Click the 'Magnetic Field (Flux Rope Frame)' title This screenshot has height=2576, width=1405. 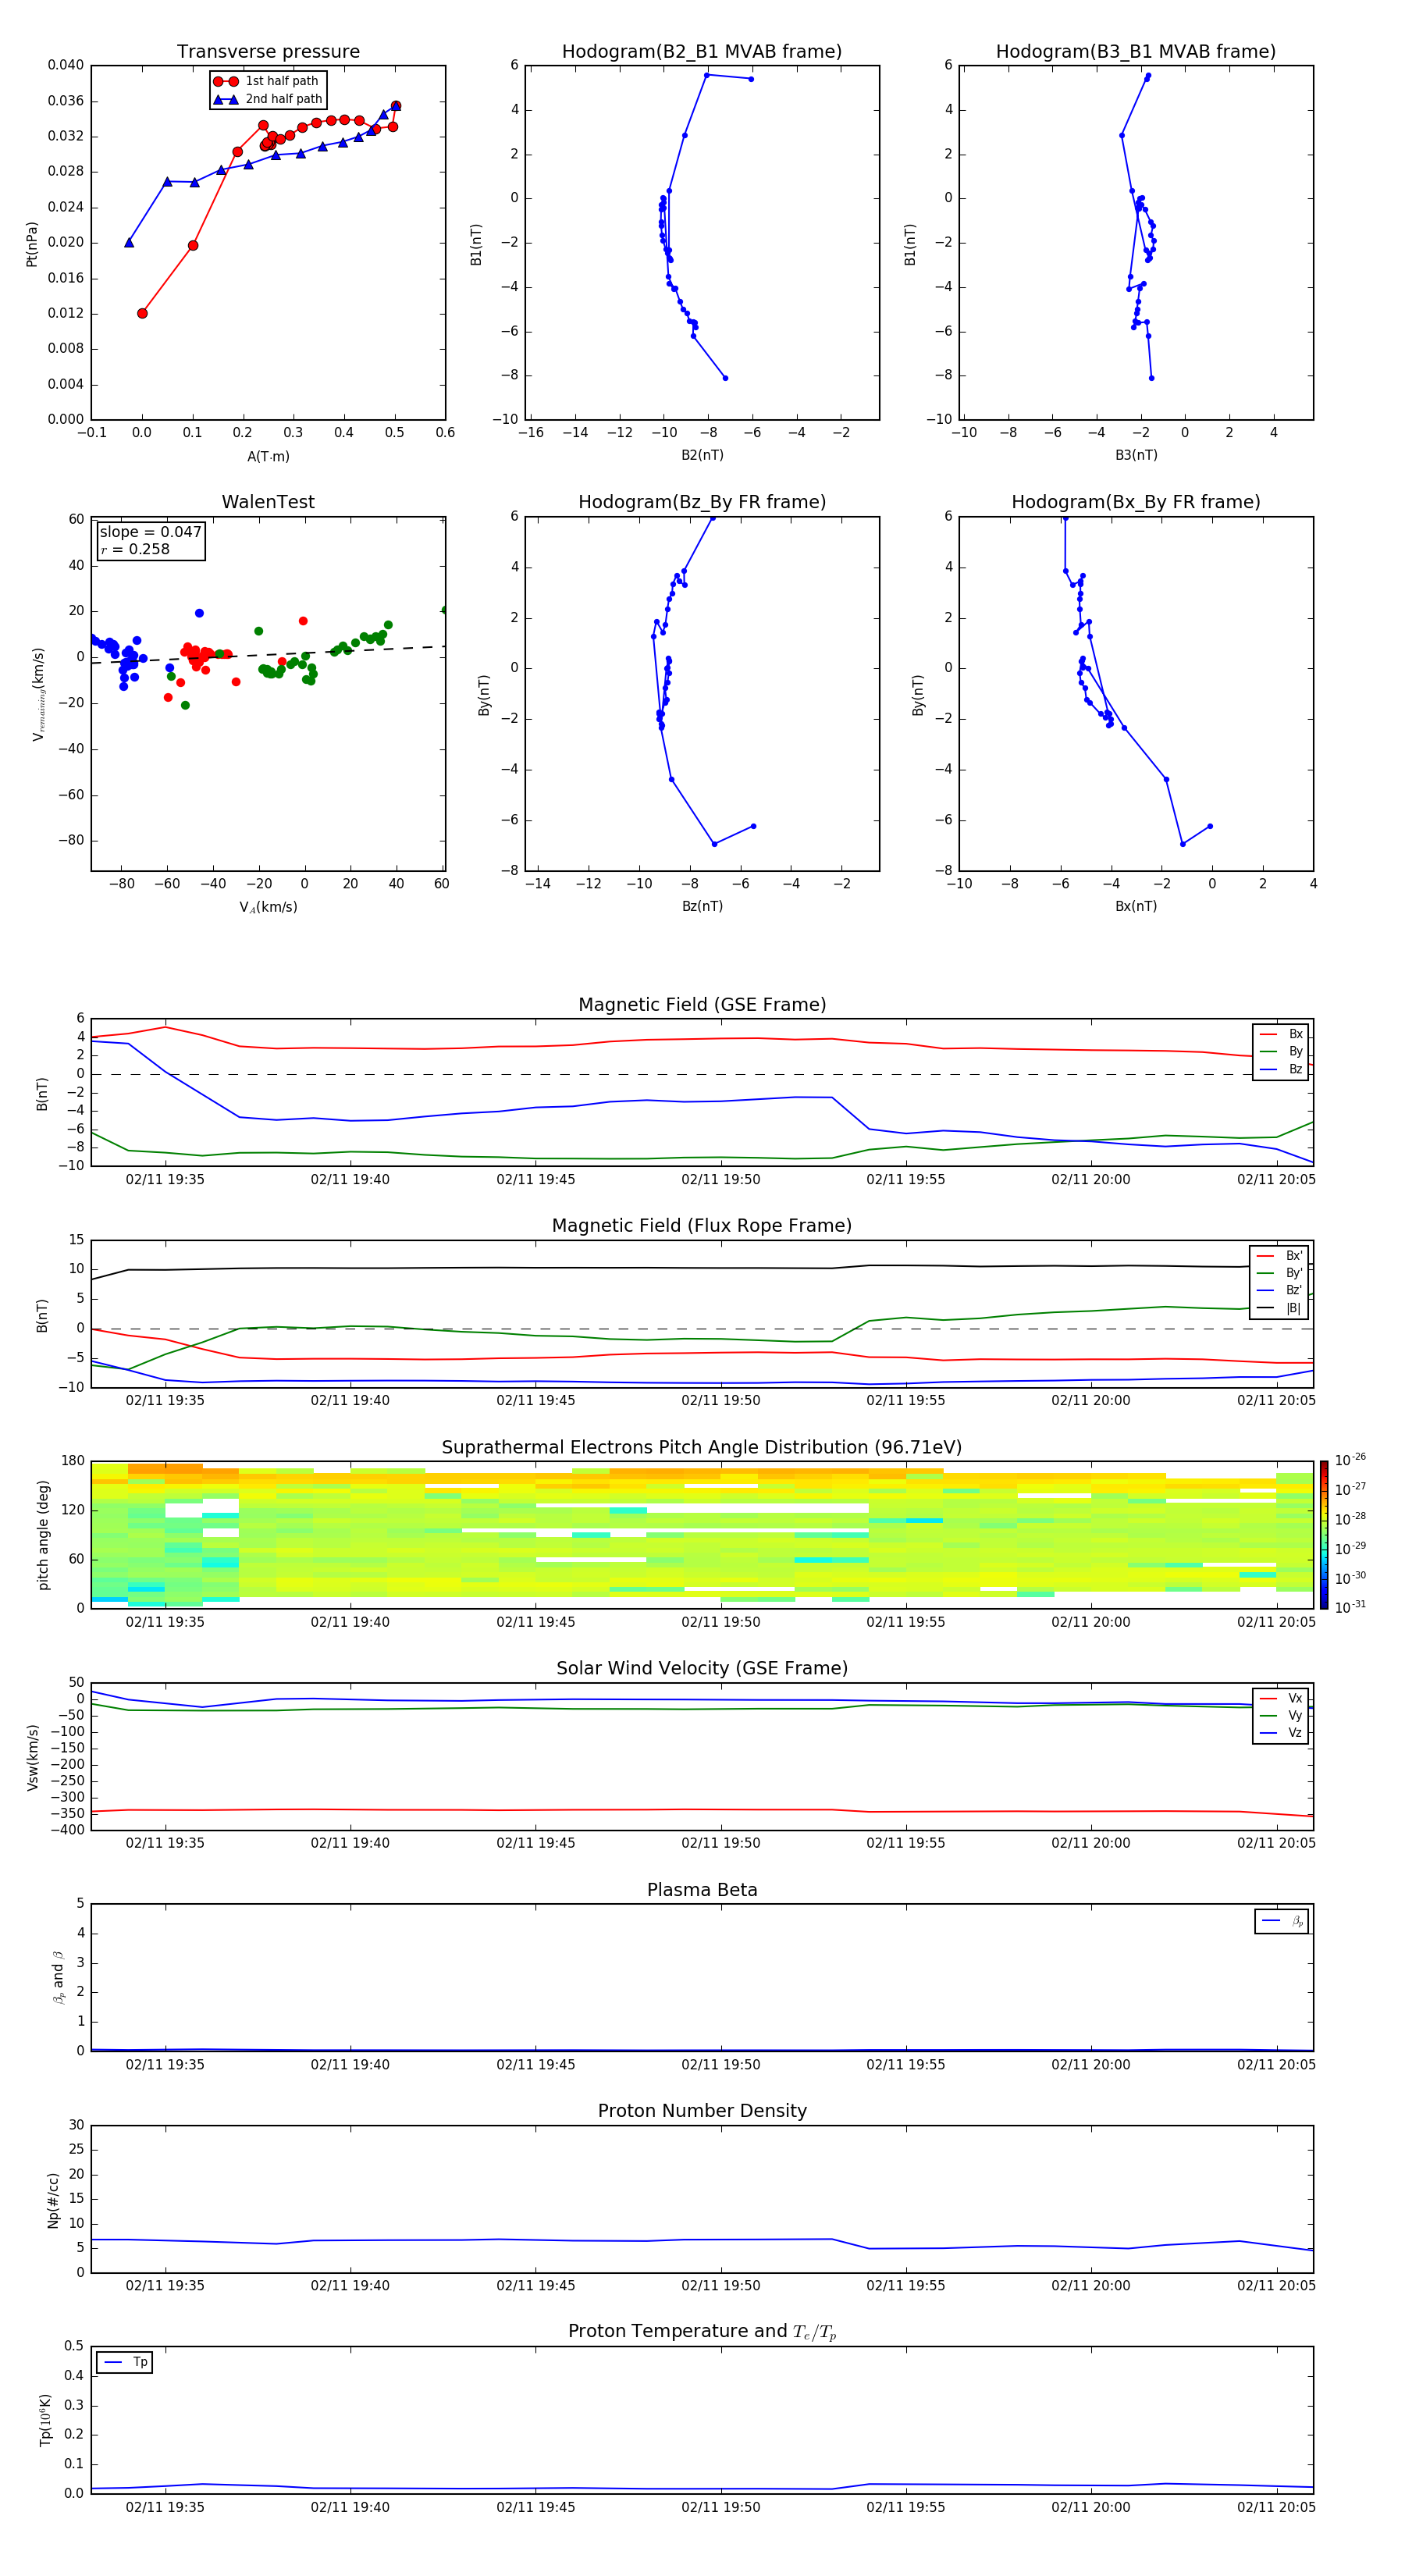coord(702,1226)
